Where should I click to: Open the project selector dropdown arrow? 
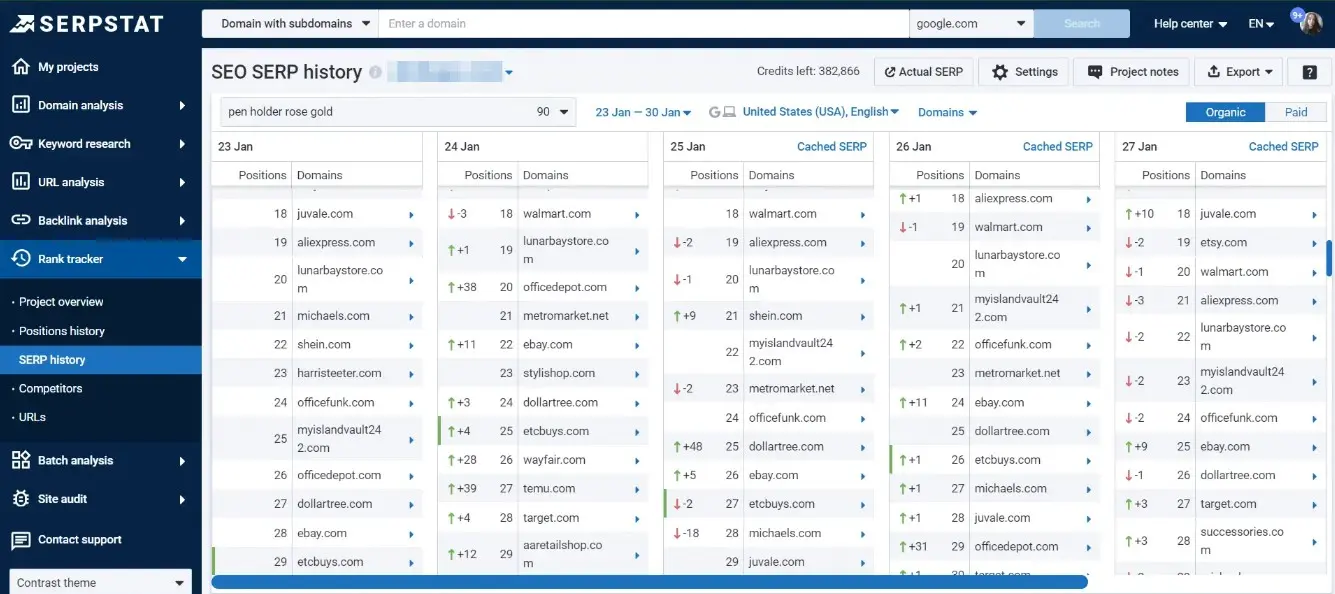click(509, 72)
